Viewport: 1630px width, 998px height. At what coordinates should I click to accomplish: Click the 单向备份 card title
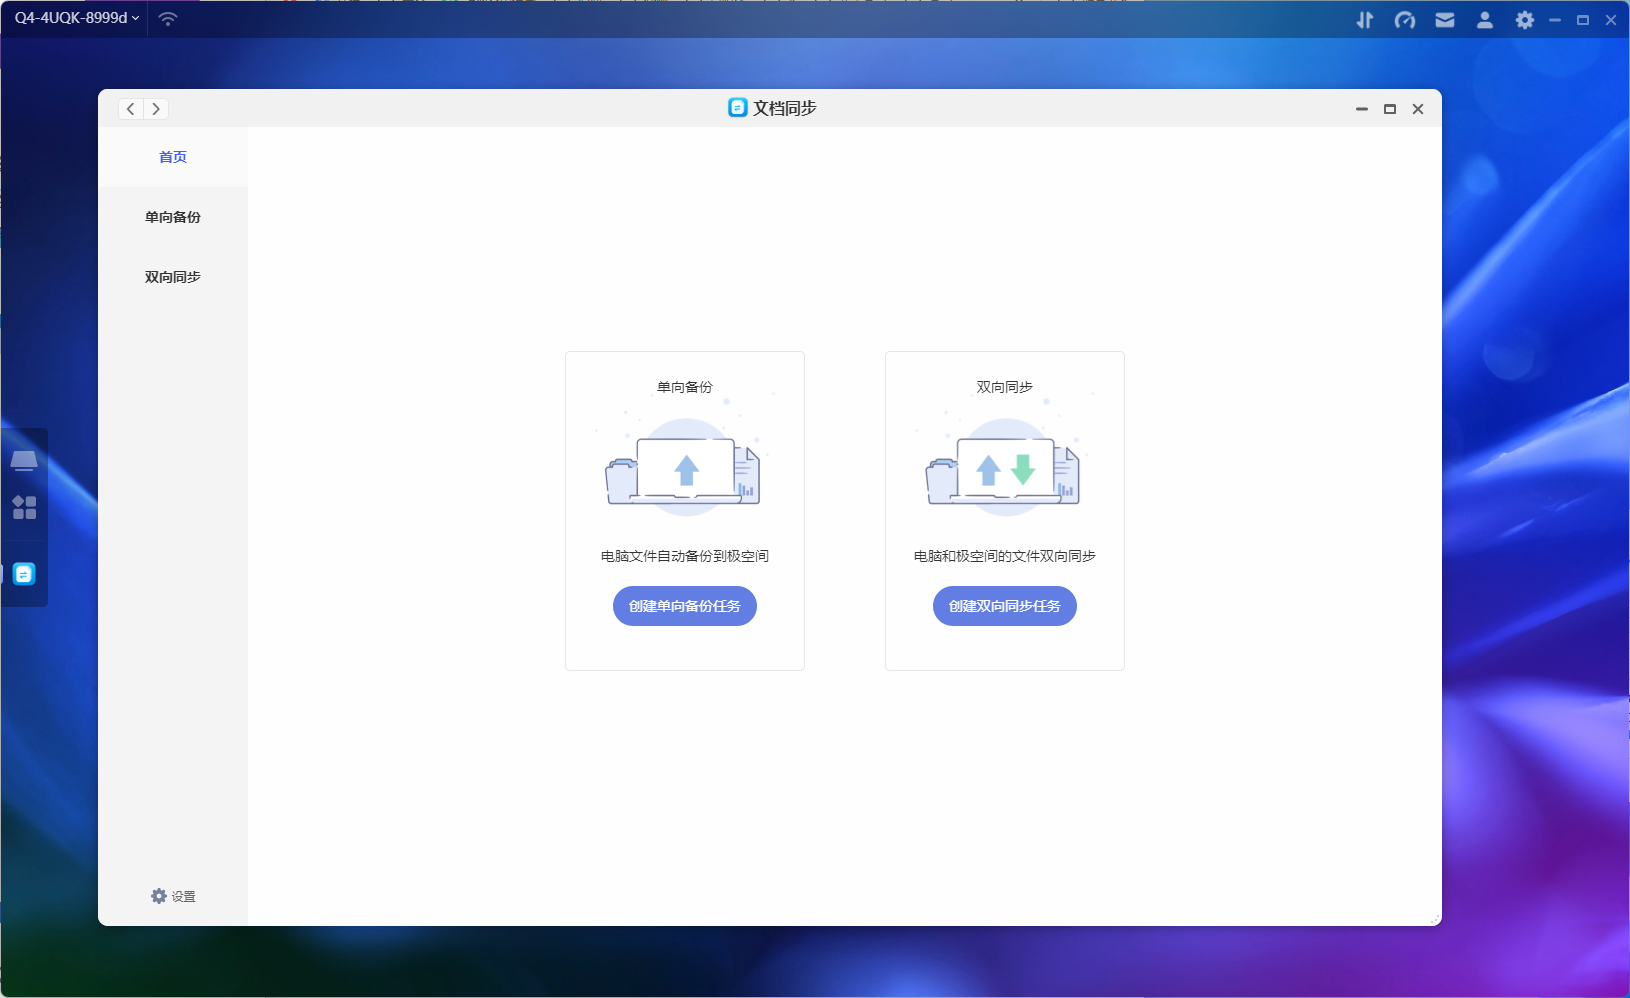(685, 387)
